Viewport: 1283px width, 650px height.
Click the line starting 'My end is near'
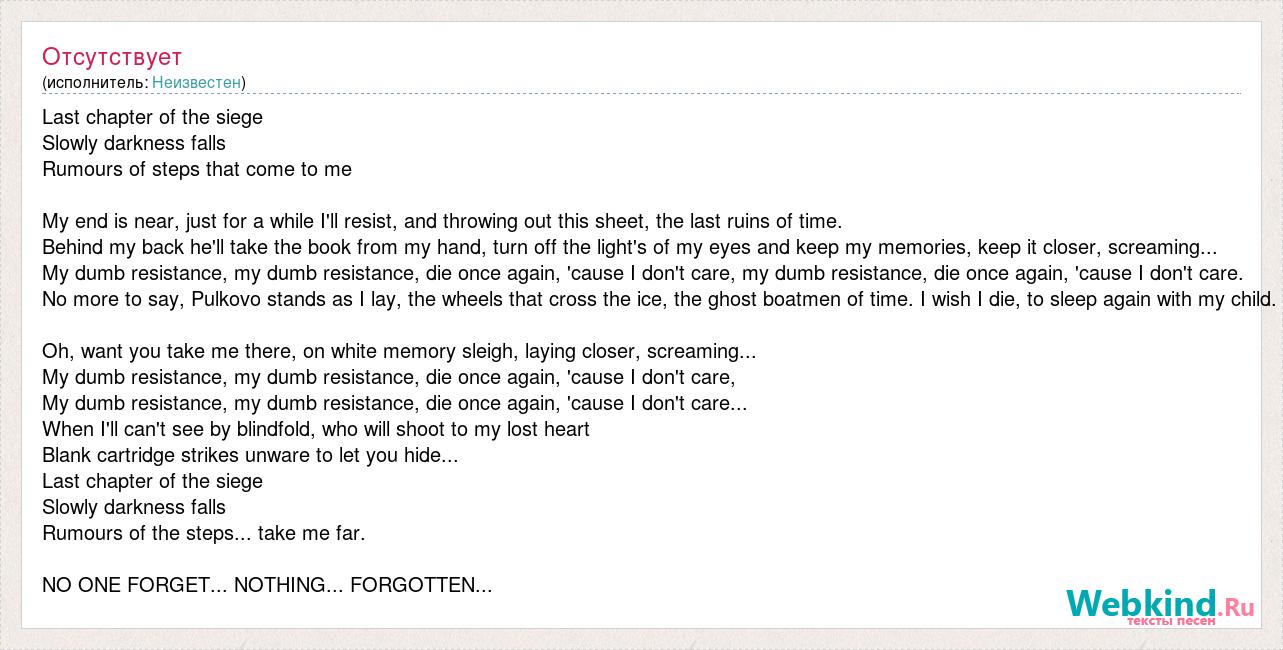point(442,221)
